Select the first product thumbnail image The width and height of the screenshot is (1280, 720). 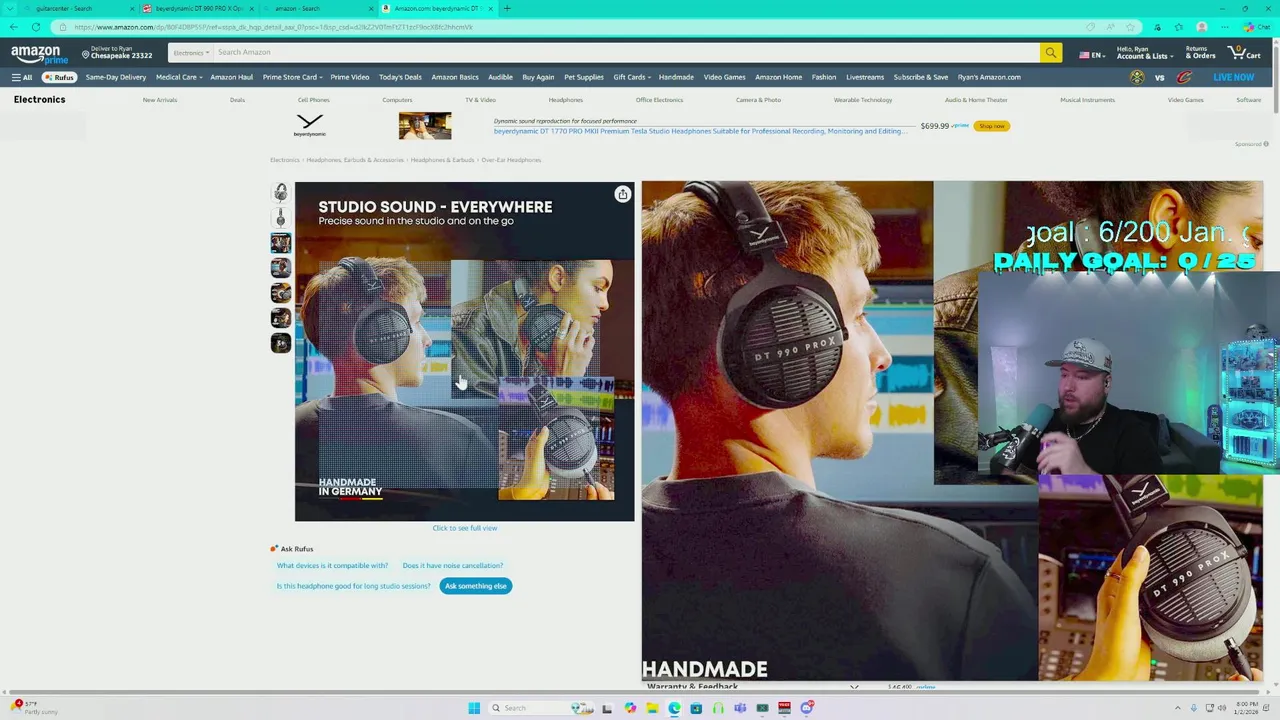coord(281,192)
